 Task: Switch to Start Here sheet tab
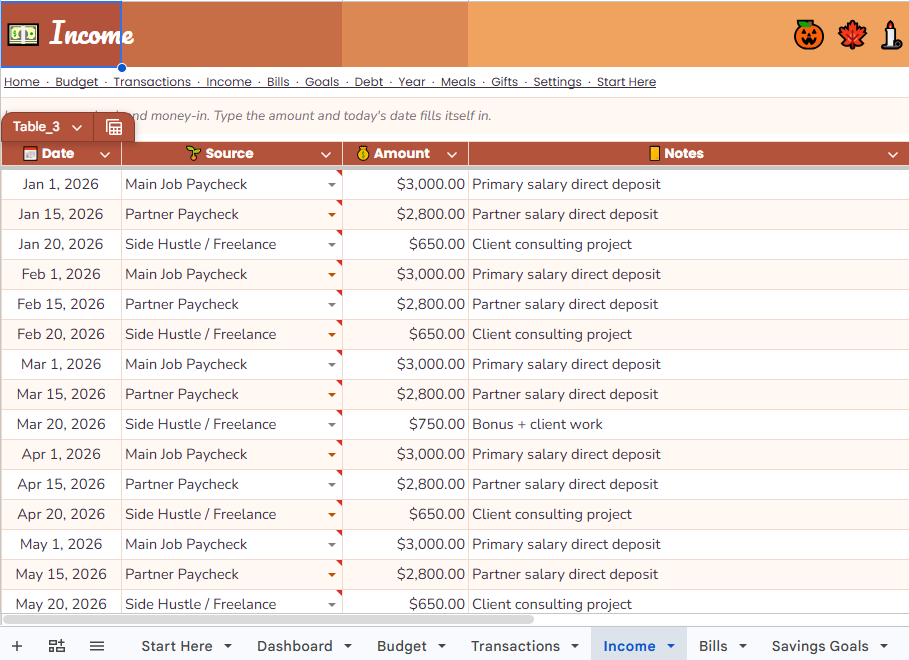(177, 646)
